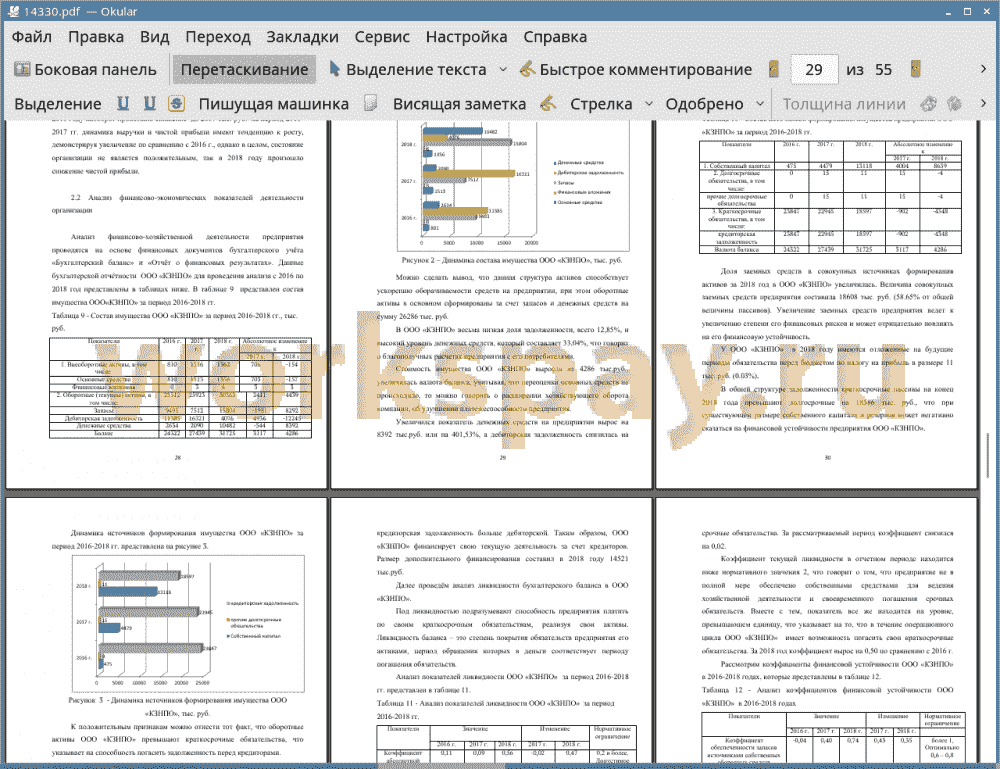Click the page number field showing 29

(x=814, y=70)
